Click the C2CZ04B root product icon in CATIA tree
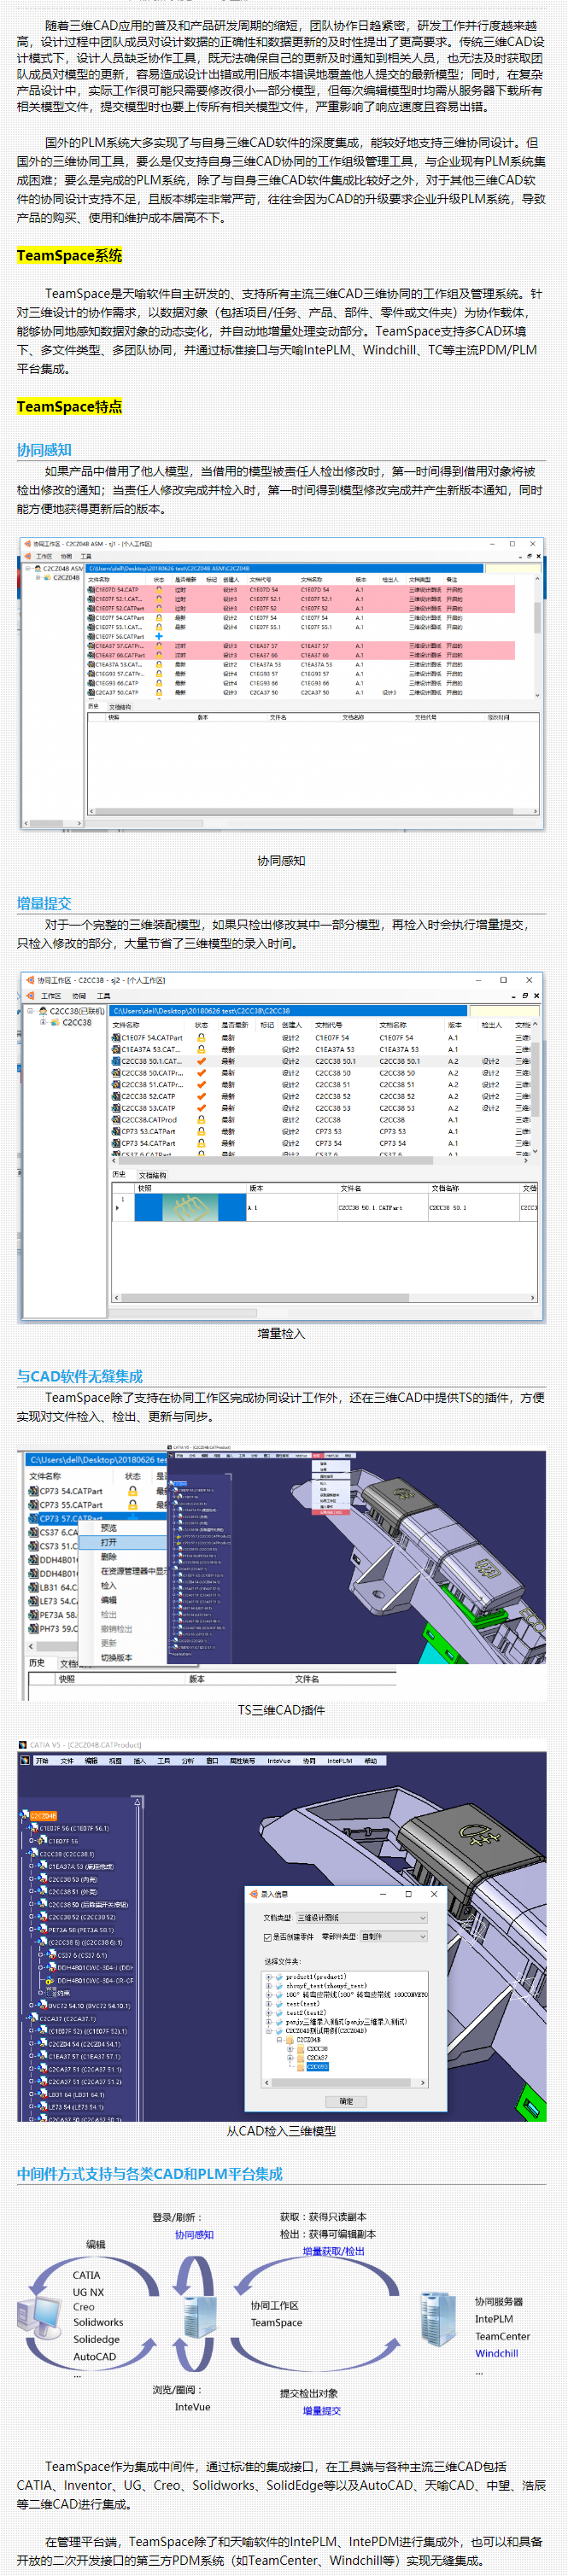The image size is (568, 2576). tap(24, 1817)
